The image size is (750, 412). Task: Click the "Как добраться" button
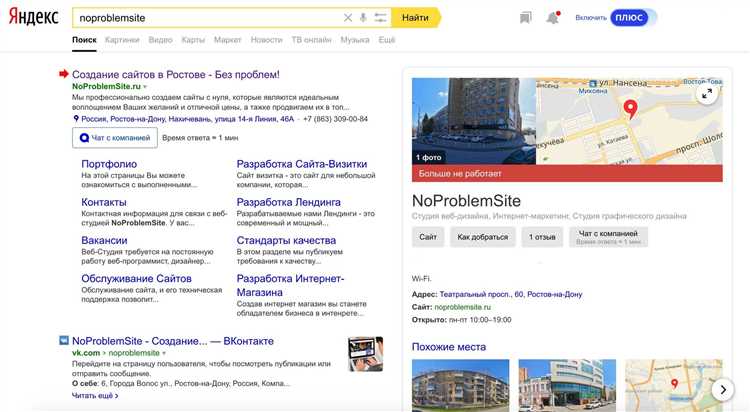(x=482, y=237)
